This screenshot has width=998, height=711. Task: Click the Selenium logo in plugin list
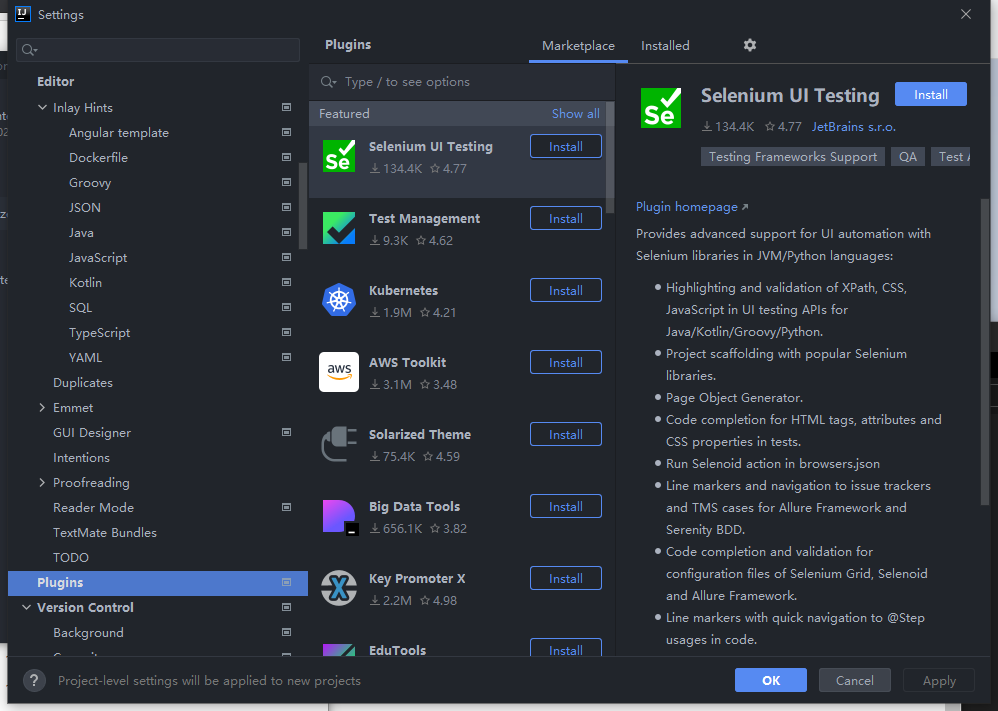(339, 157)
